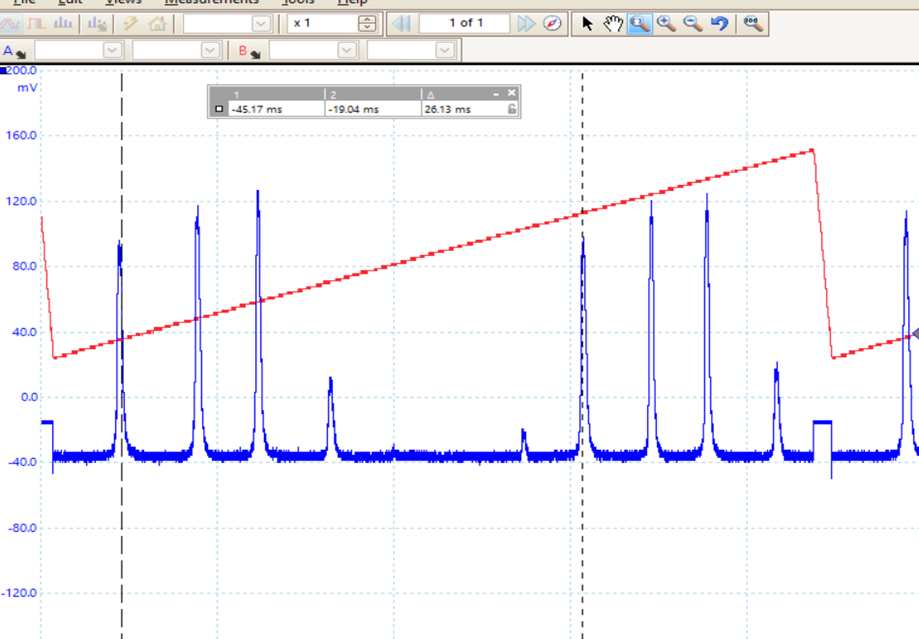Decrease zoom factor with x 1 down arrow
Screen dimensions: 919x639
pyautogui.click(x=367, y=28)
